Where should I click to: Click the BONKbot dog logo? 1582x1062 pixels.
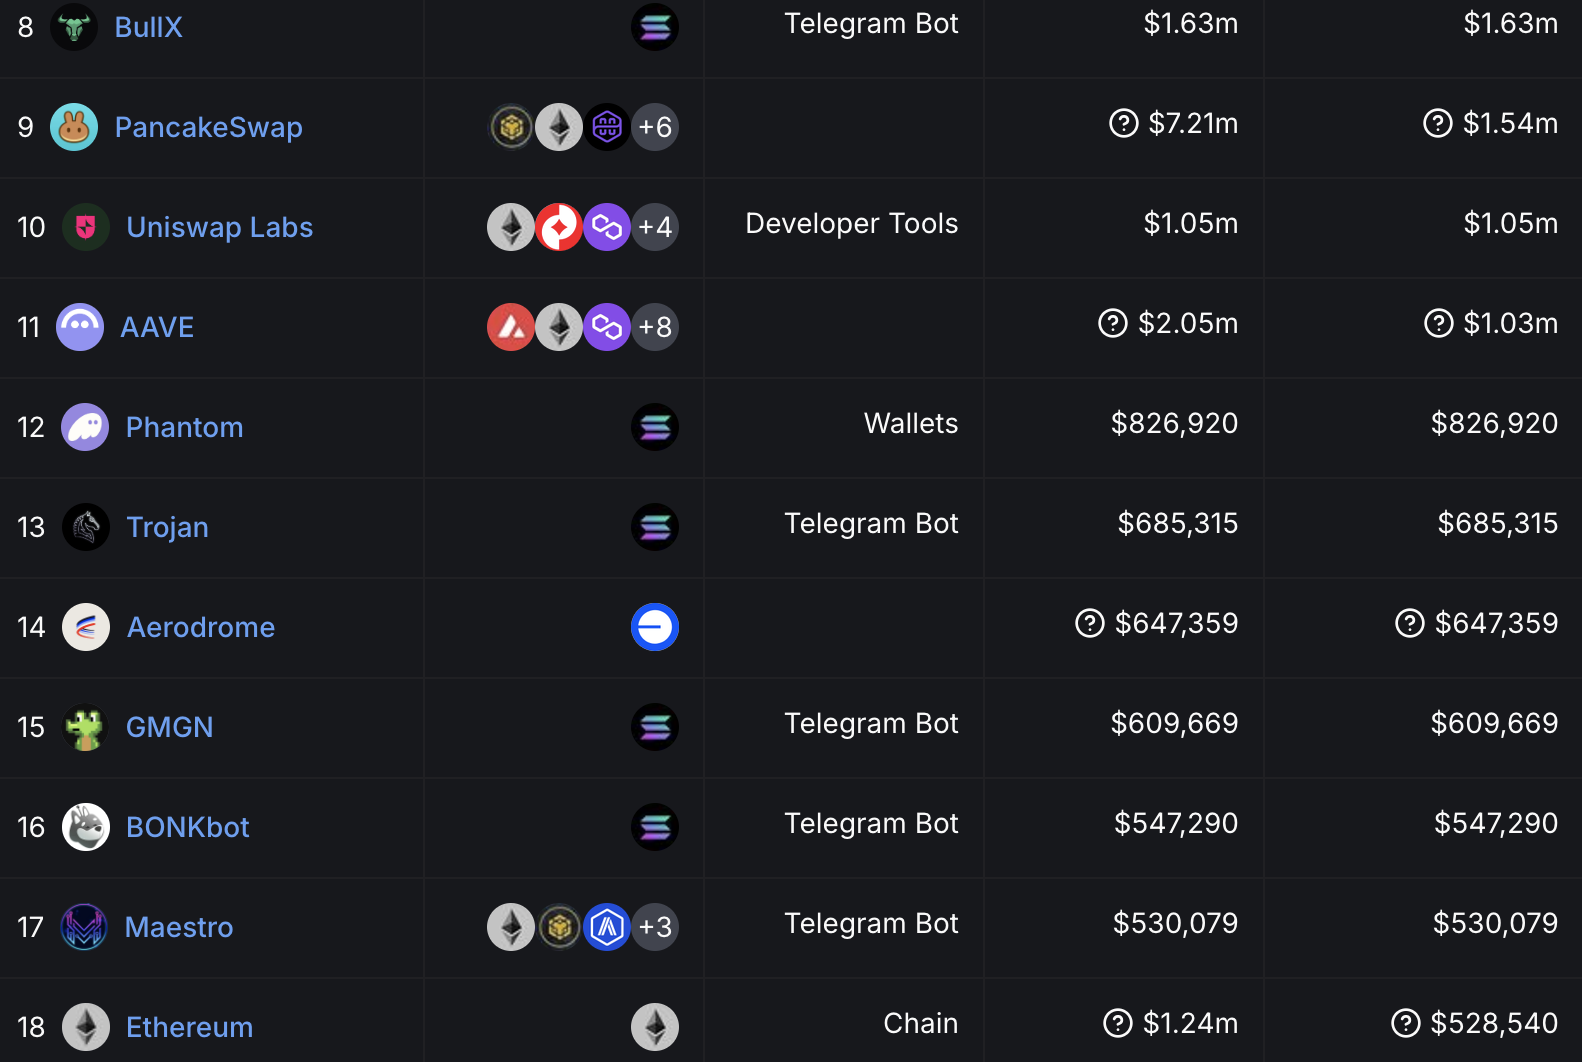pos(86,827)
